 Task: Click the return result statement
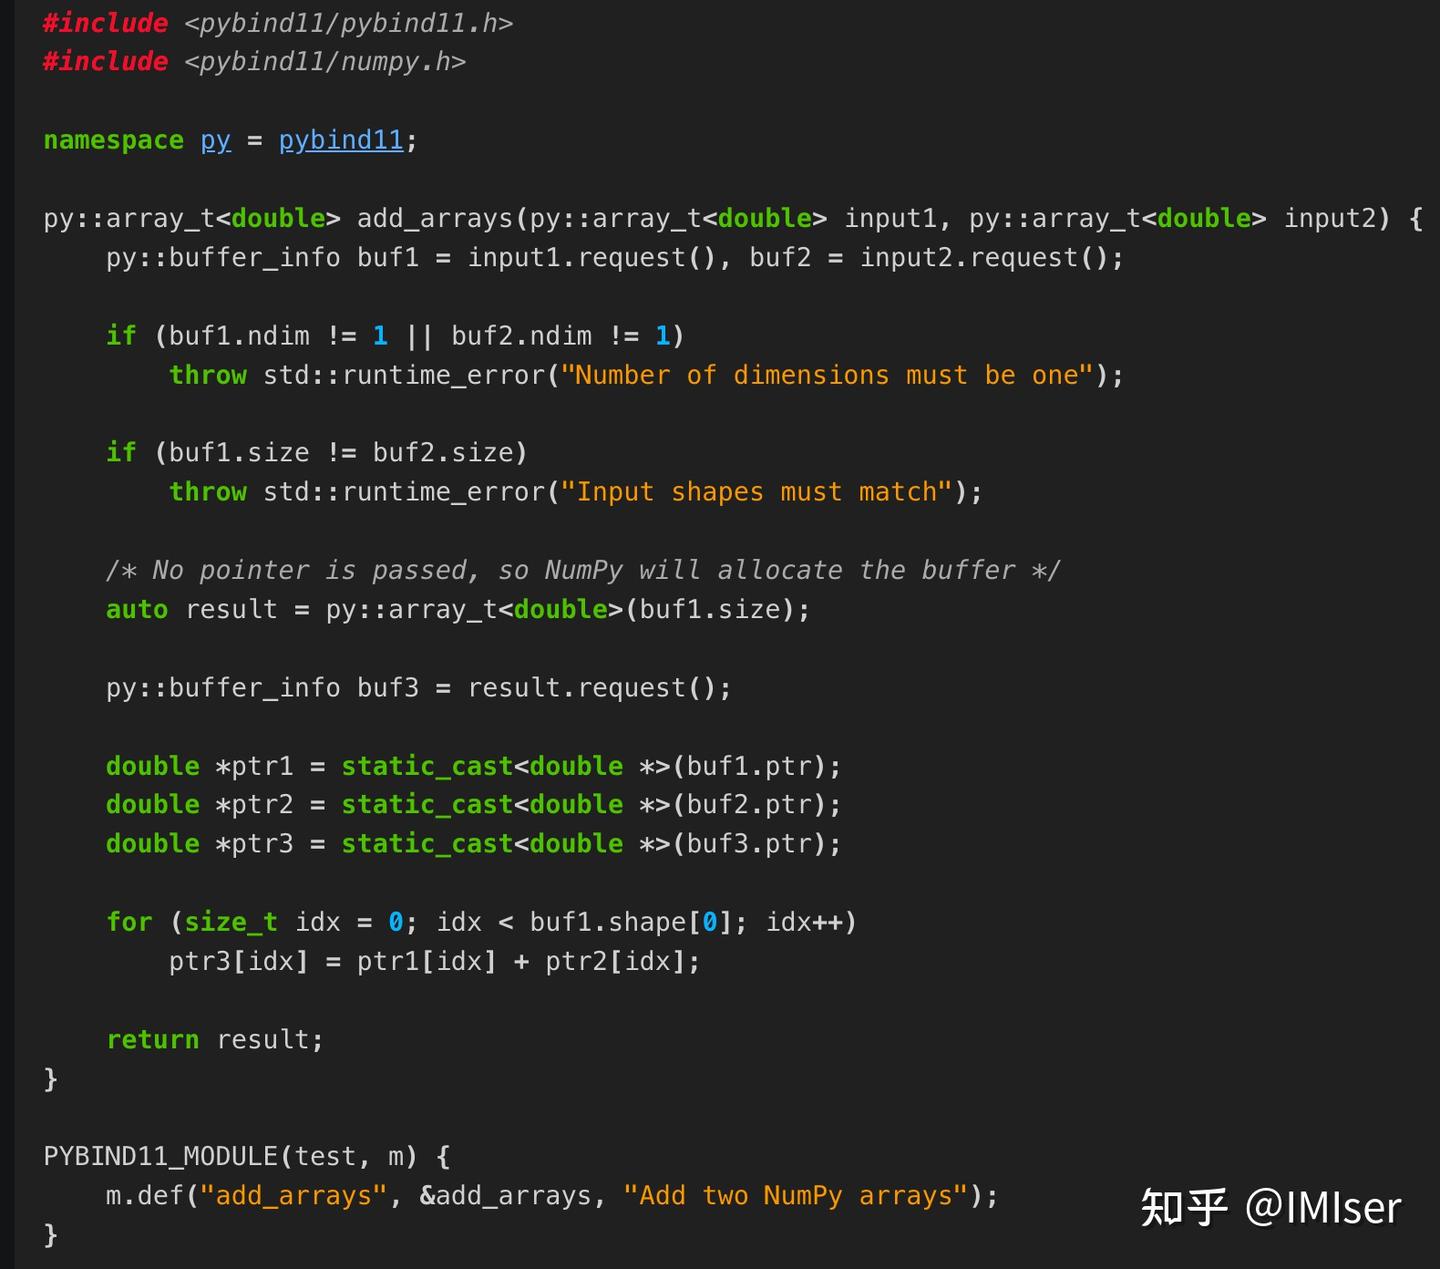tap(215, 1039)
